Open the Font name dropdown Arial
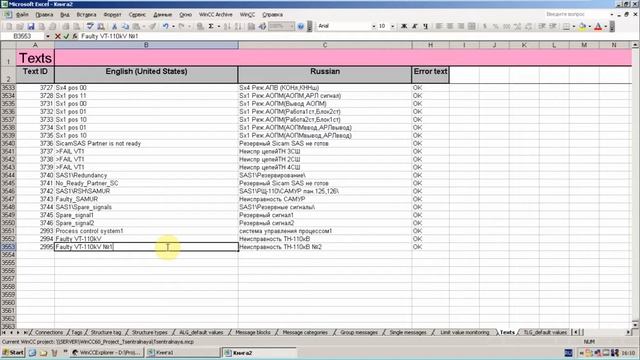 pyautogui.click(x=373, y=26)
